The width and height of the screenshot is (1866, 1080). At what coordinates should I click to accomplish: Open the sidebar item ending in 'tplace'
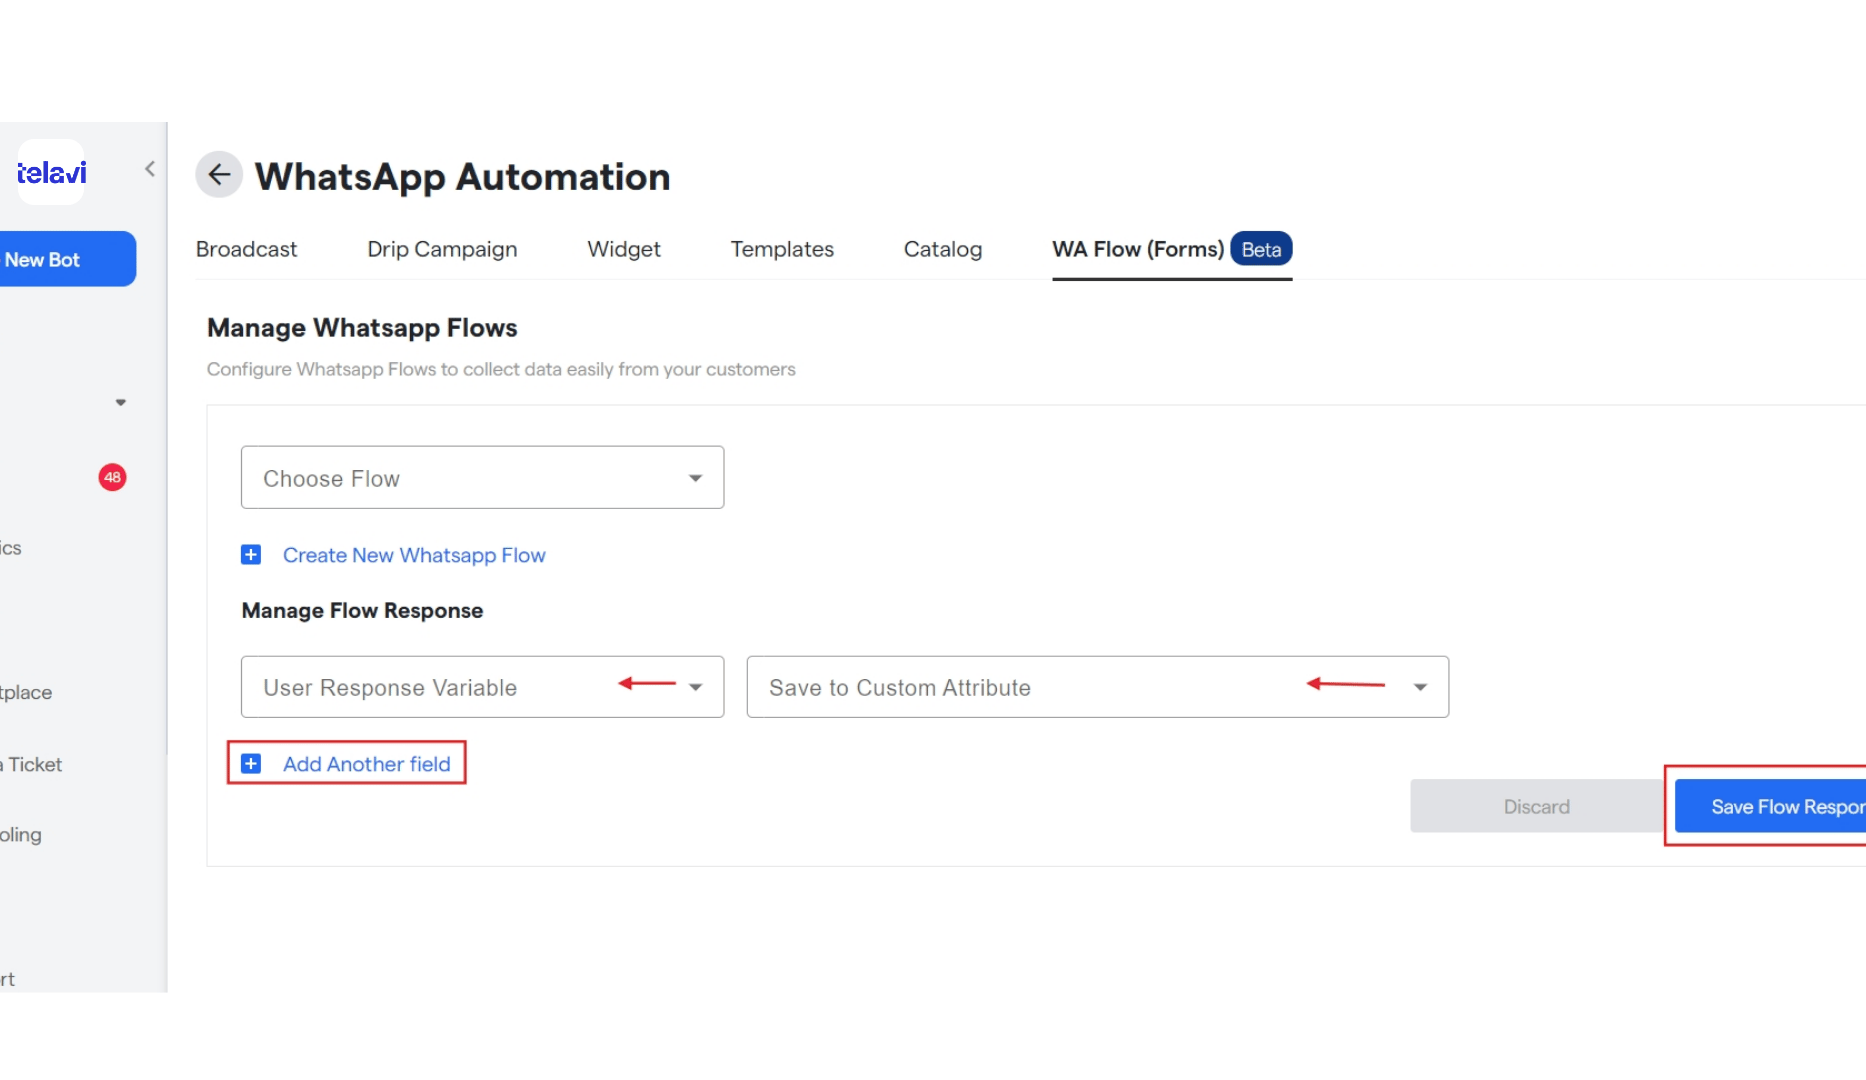(x=26, y=692)
